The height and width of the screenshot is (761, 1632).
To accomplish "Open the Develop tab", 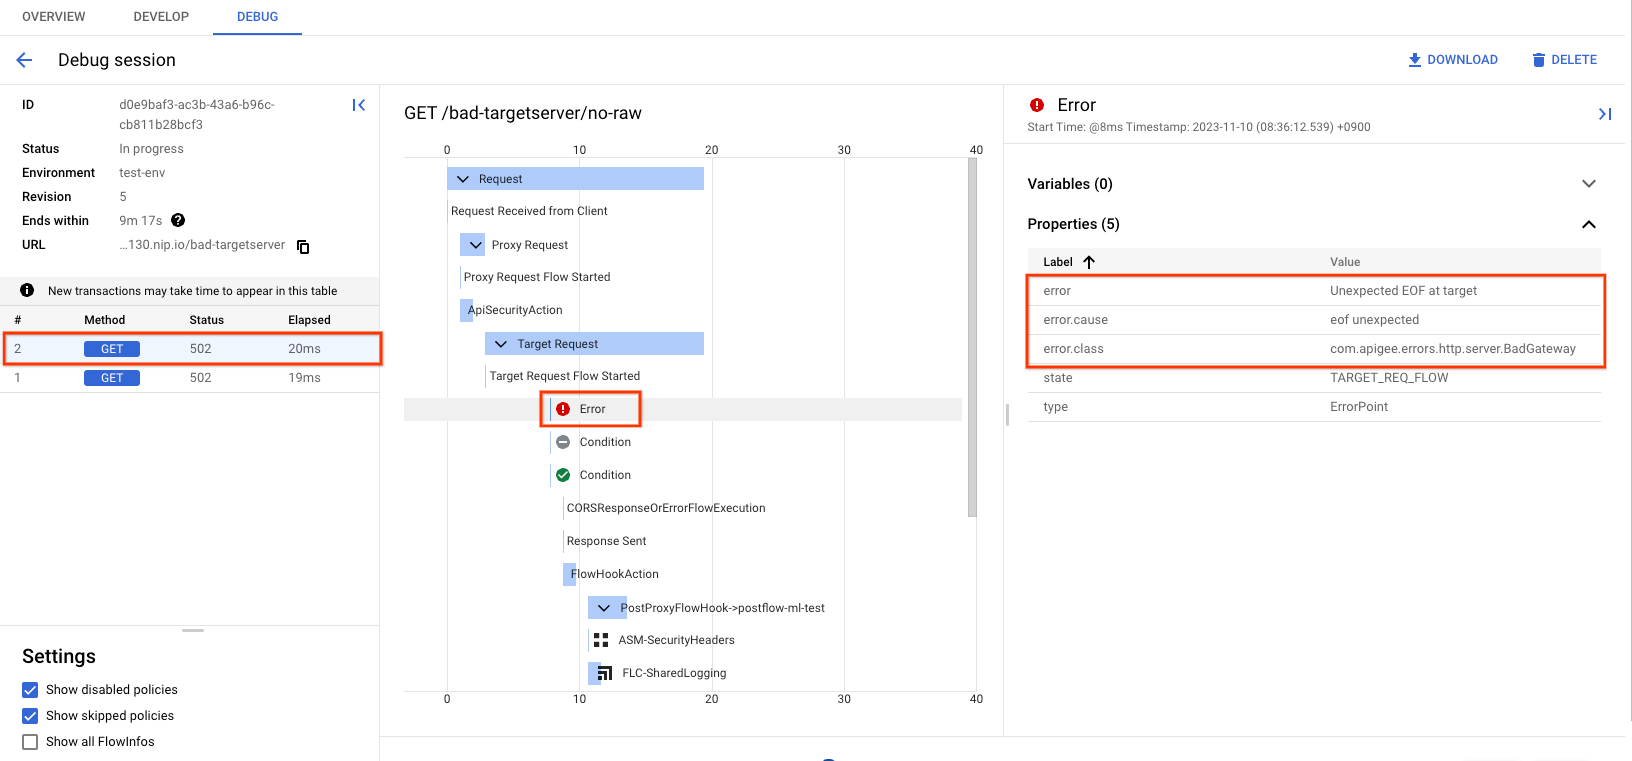I will pos(161,17).
